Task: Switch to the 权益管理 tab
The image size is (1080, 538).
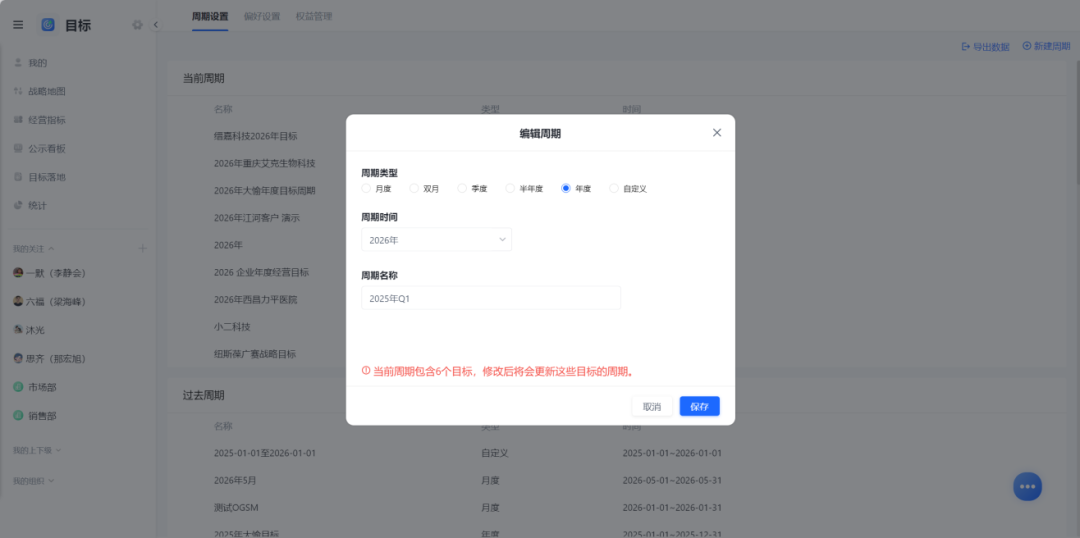Action: [x=314, y=17]
